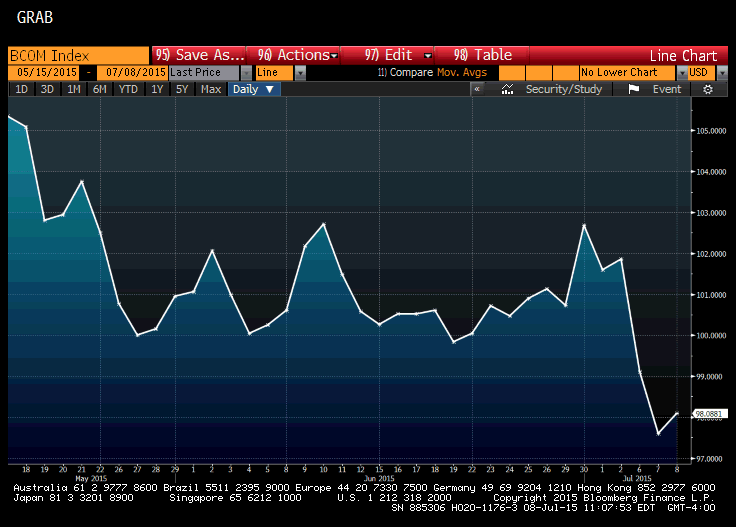The width and height of the screenshot is (736, 527).
Task: Click the third orange moving average box
Action: 566,72
